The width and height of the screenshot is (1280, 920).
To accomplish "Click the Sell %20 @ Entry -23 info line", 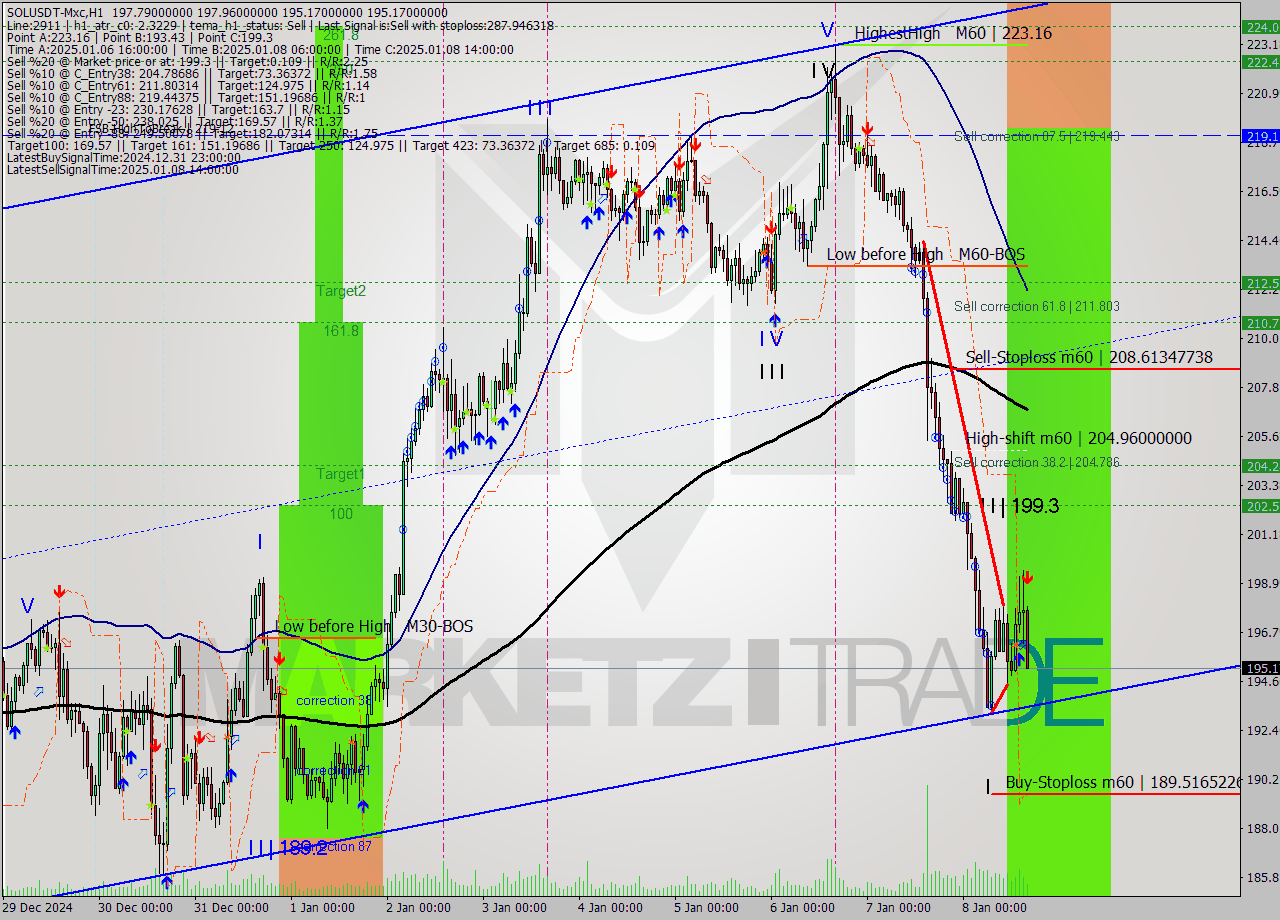I will click(177, 109).
